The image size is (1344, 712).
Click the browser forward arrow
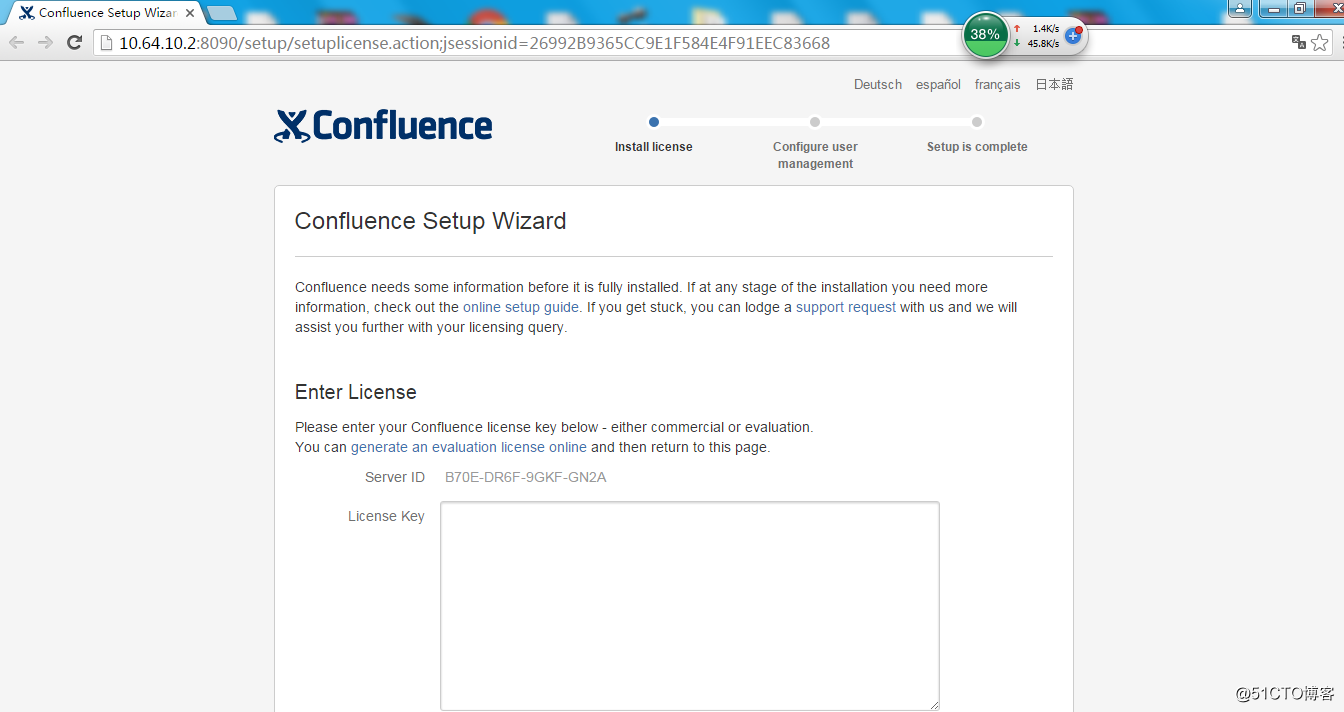point(45,42)
